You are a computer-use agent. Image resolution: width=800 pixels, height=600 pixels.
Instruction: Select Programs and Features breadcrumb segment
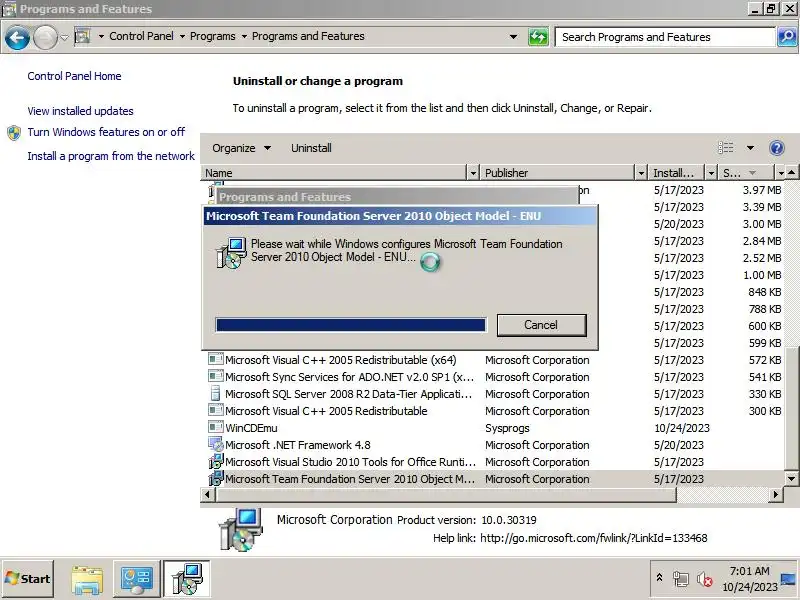click(308, 36)
